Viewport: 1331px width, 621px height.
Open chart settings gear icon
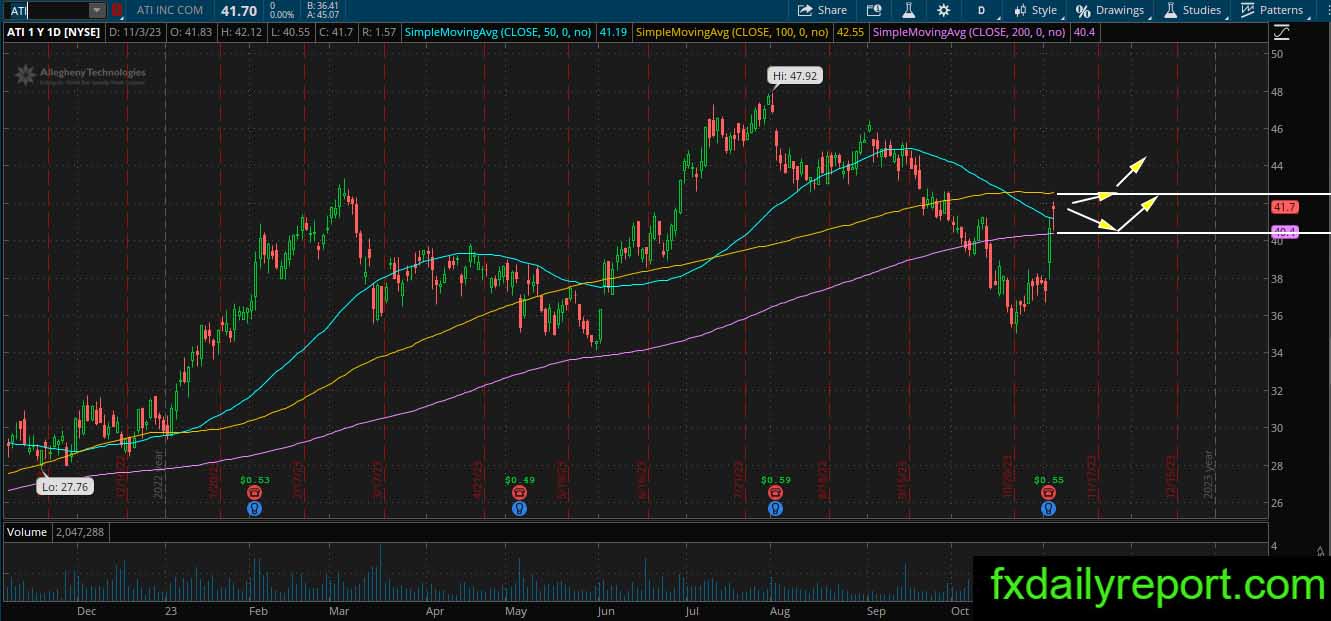point(943,10)
